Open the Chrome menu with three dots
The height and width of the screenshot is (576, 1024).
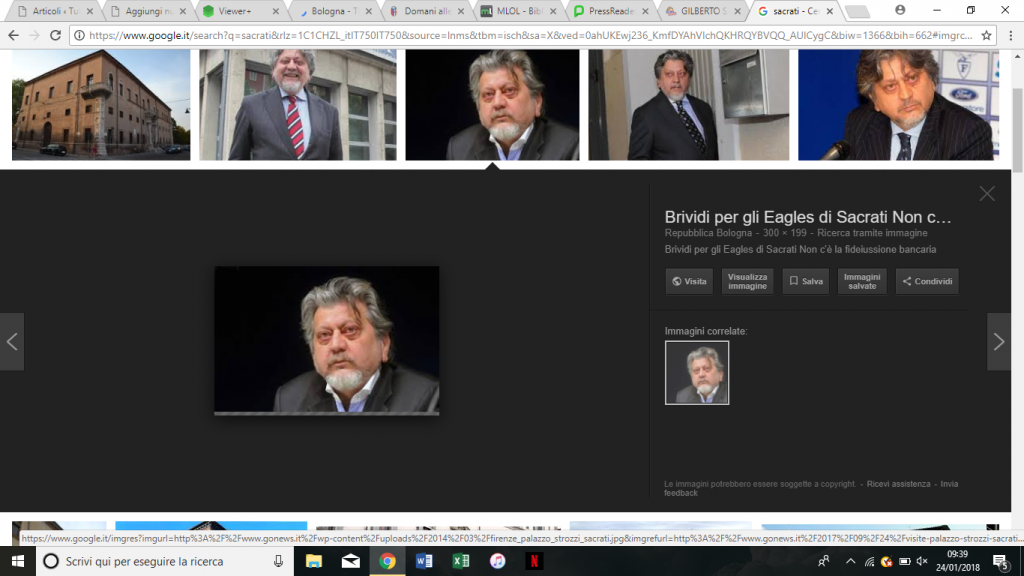pyautogui.click(x=1010, y=35)
